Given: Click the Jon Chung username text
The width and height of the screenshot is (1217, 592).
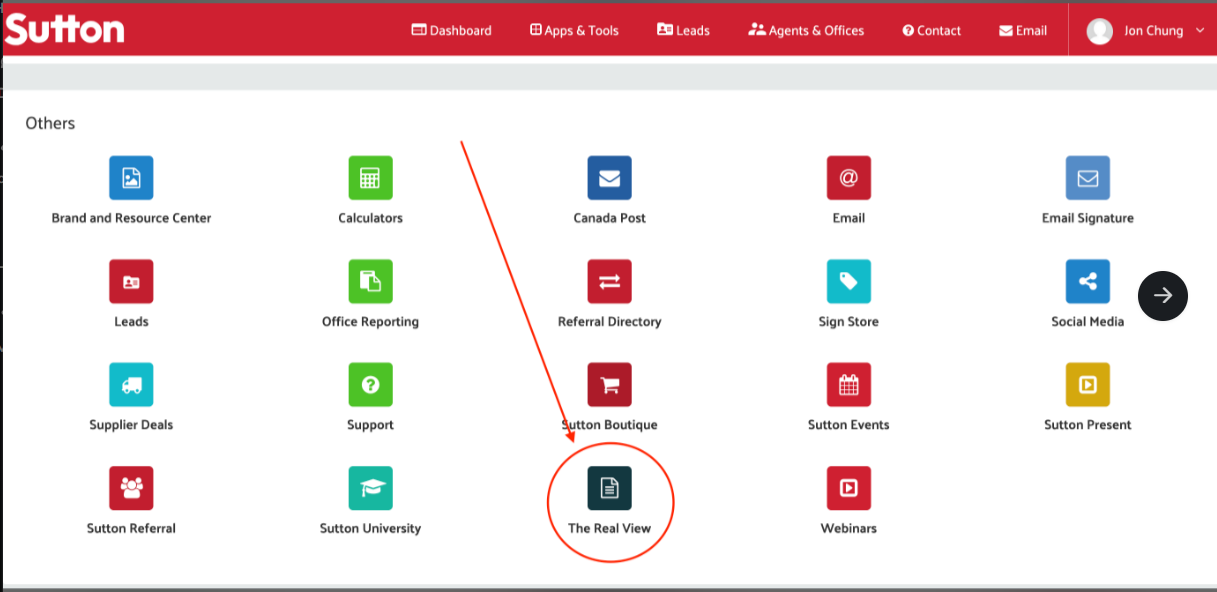Looking at the screenshot, I should coord(1153,31).
